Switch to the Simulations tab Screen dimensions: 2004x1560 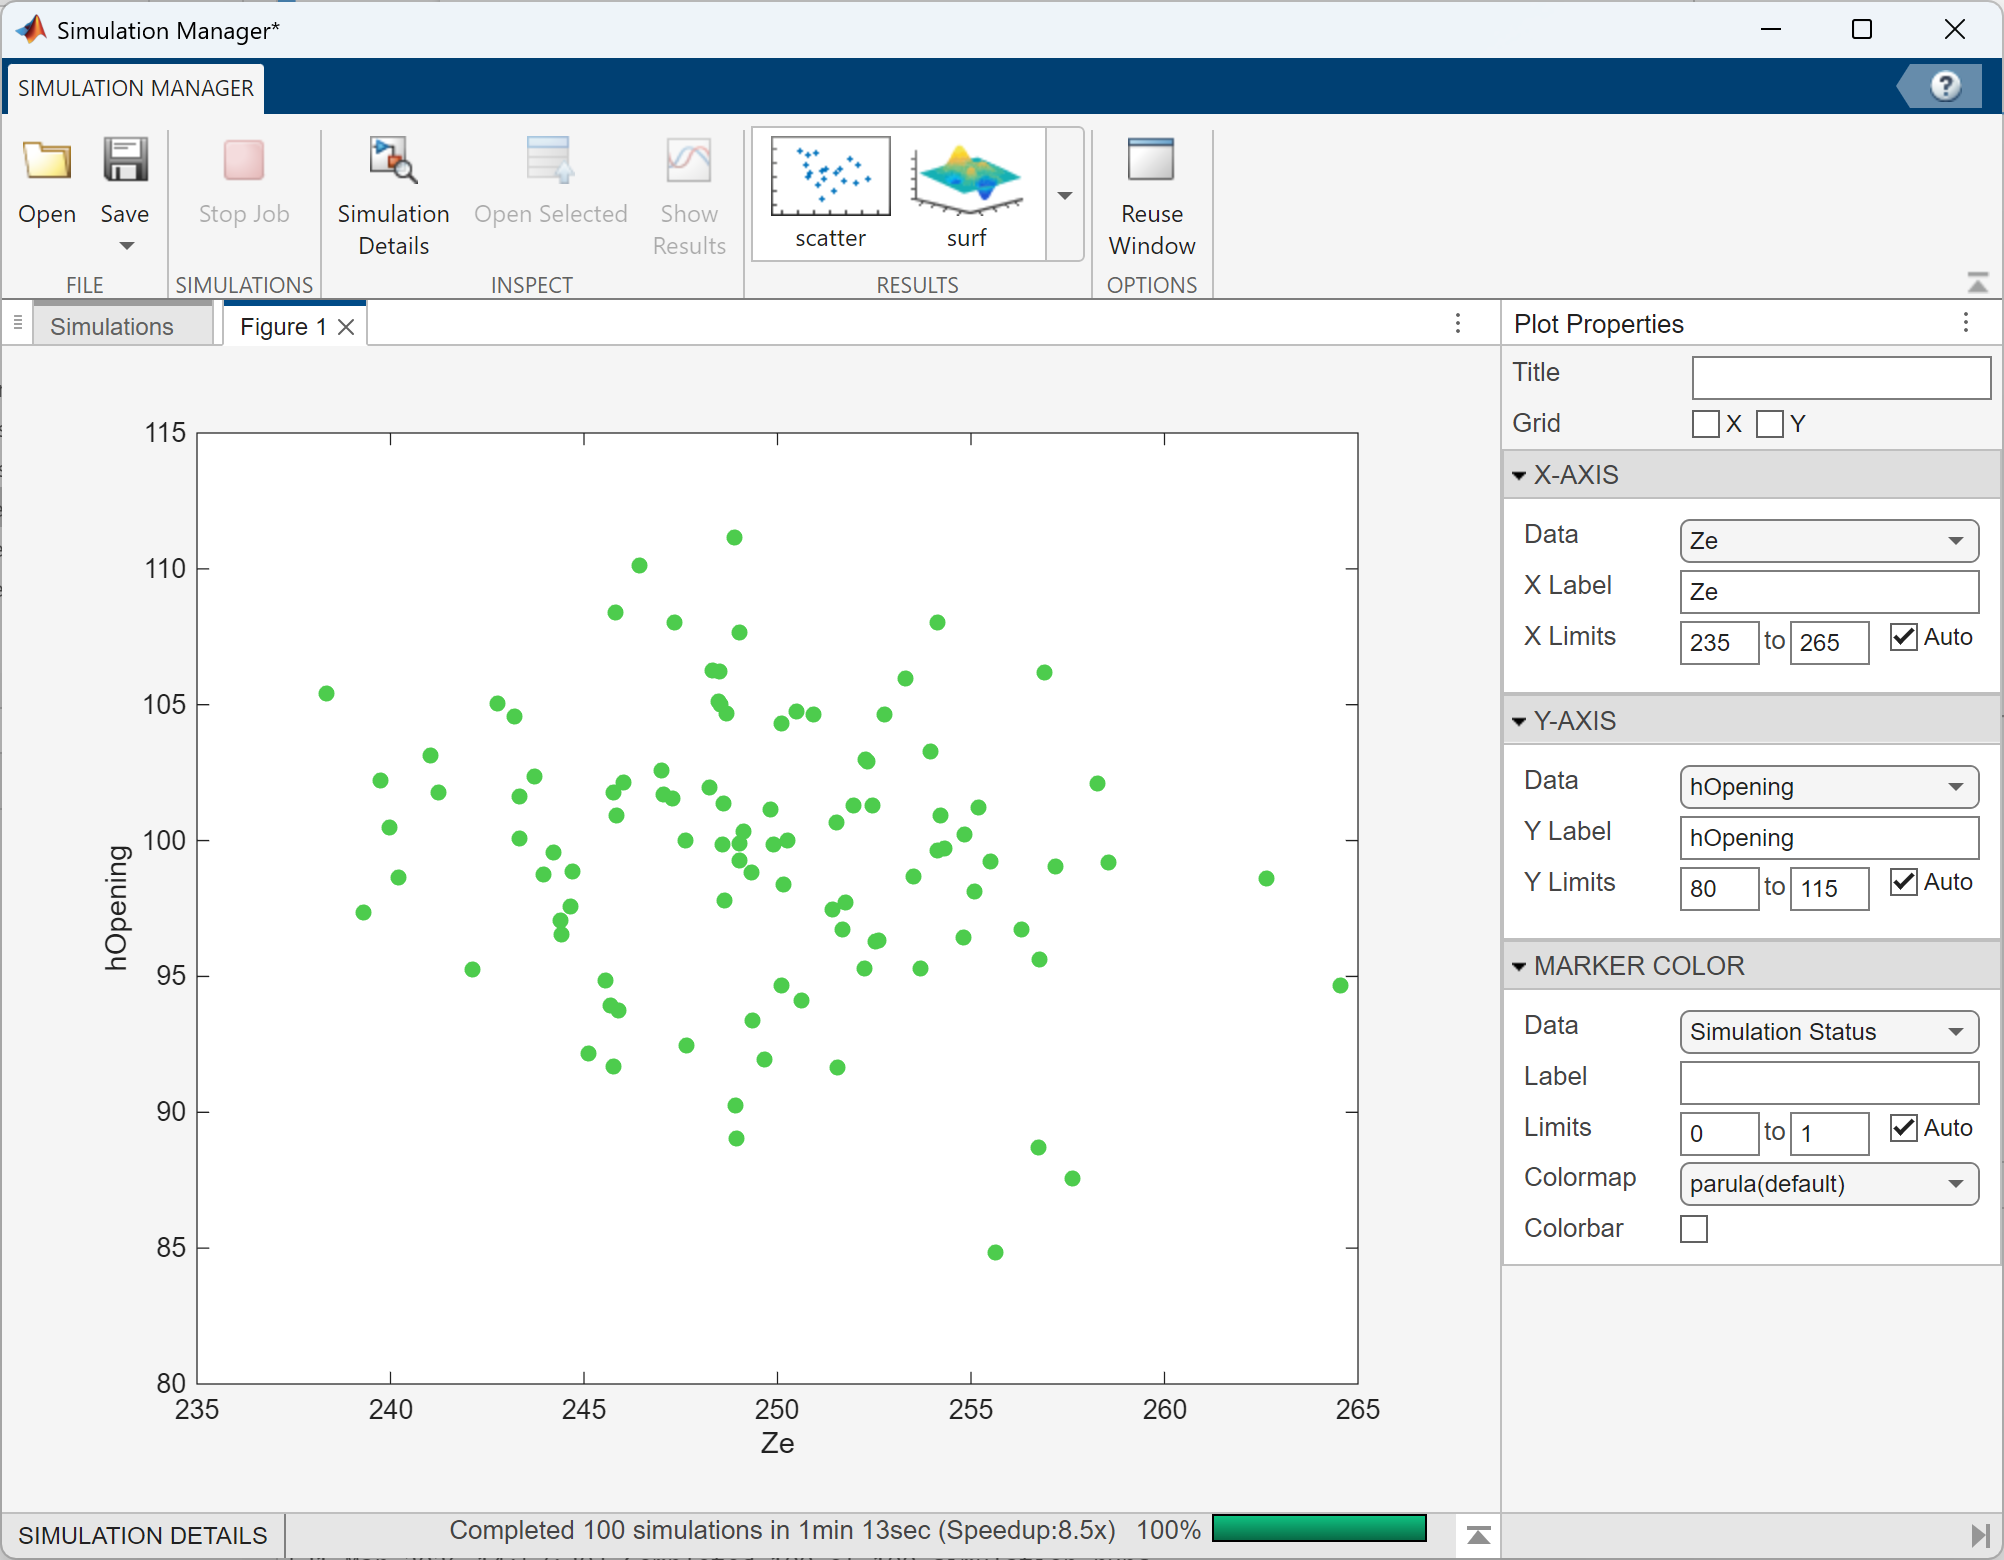pos(112,327)
